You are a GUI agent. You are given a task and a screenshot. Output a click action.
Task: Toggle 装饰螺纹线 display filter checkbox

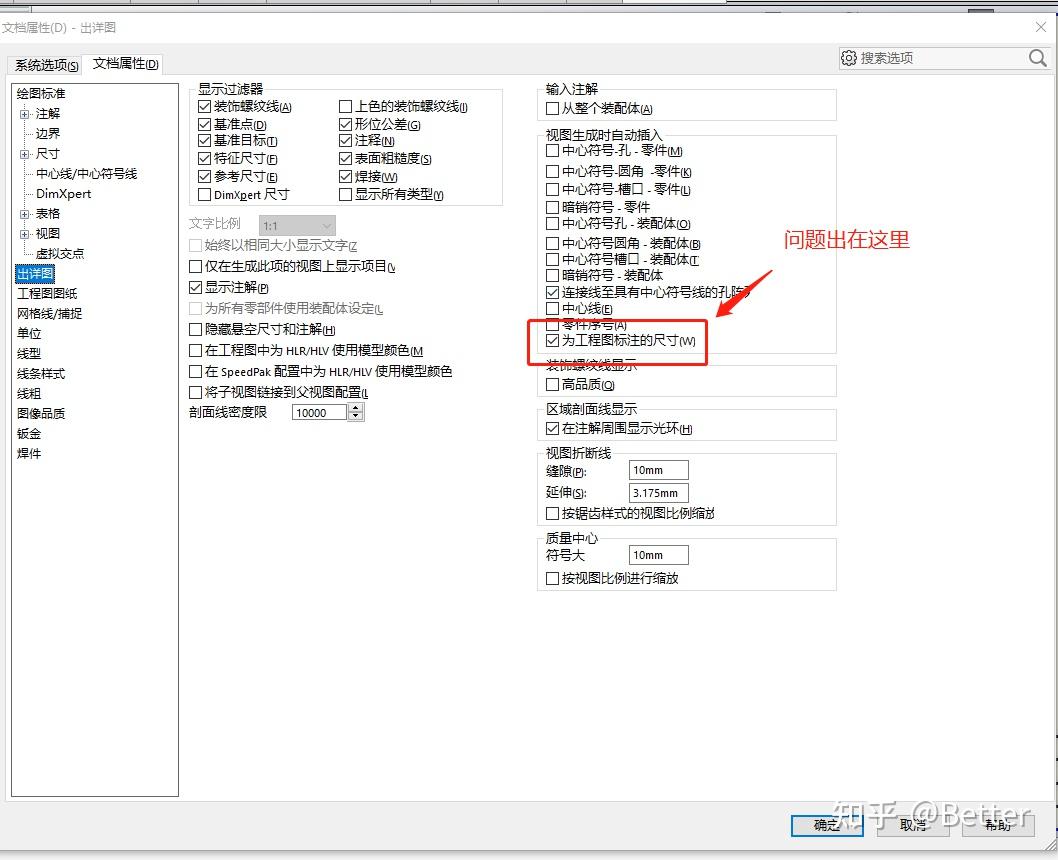click(205, 107)
